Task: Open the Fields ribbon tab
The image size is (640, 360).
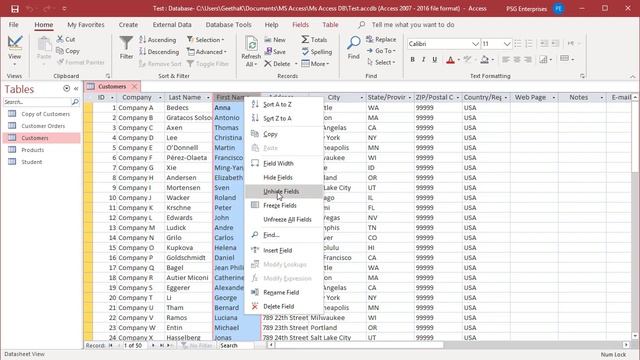Action: 300,24
